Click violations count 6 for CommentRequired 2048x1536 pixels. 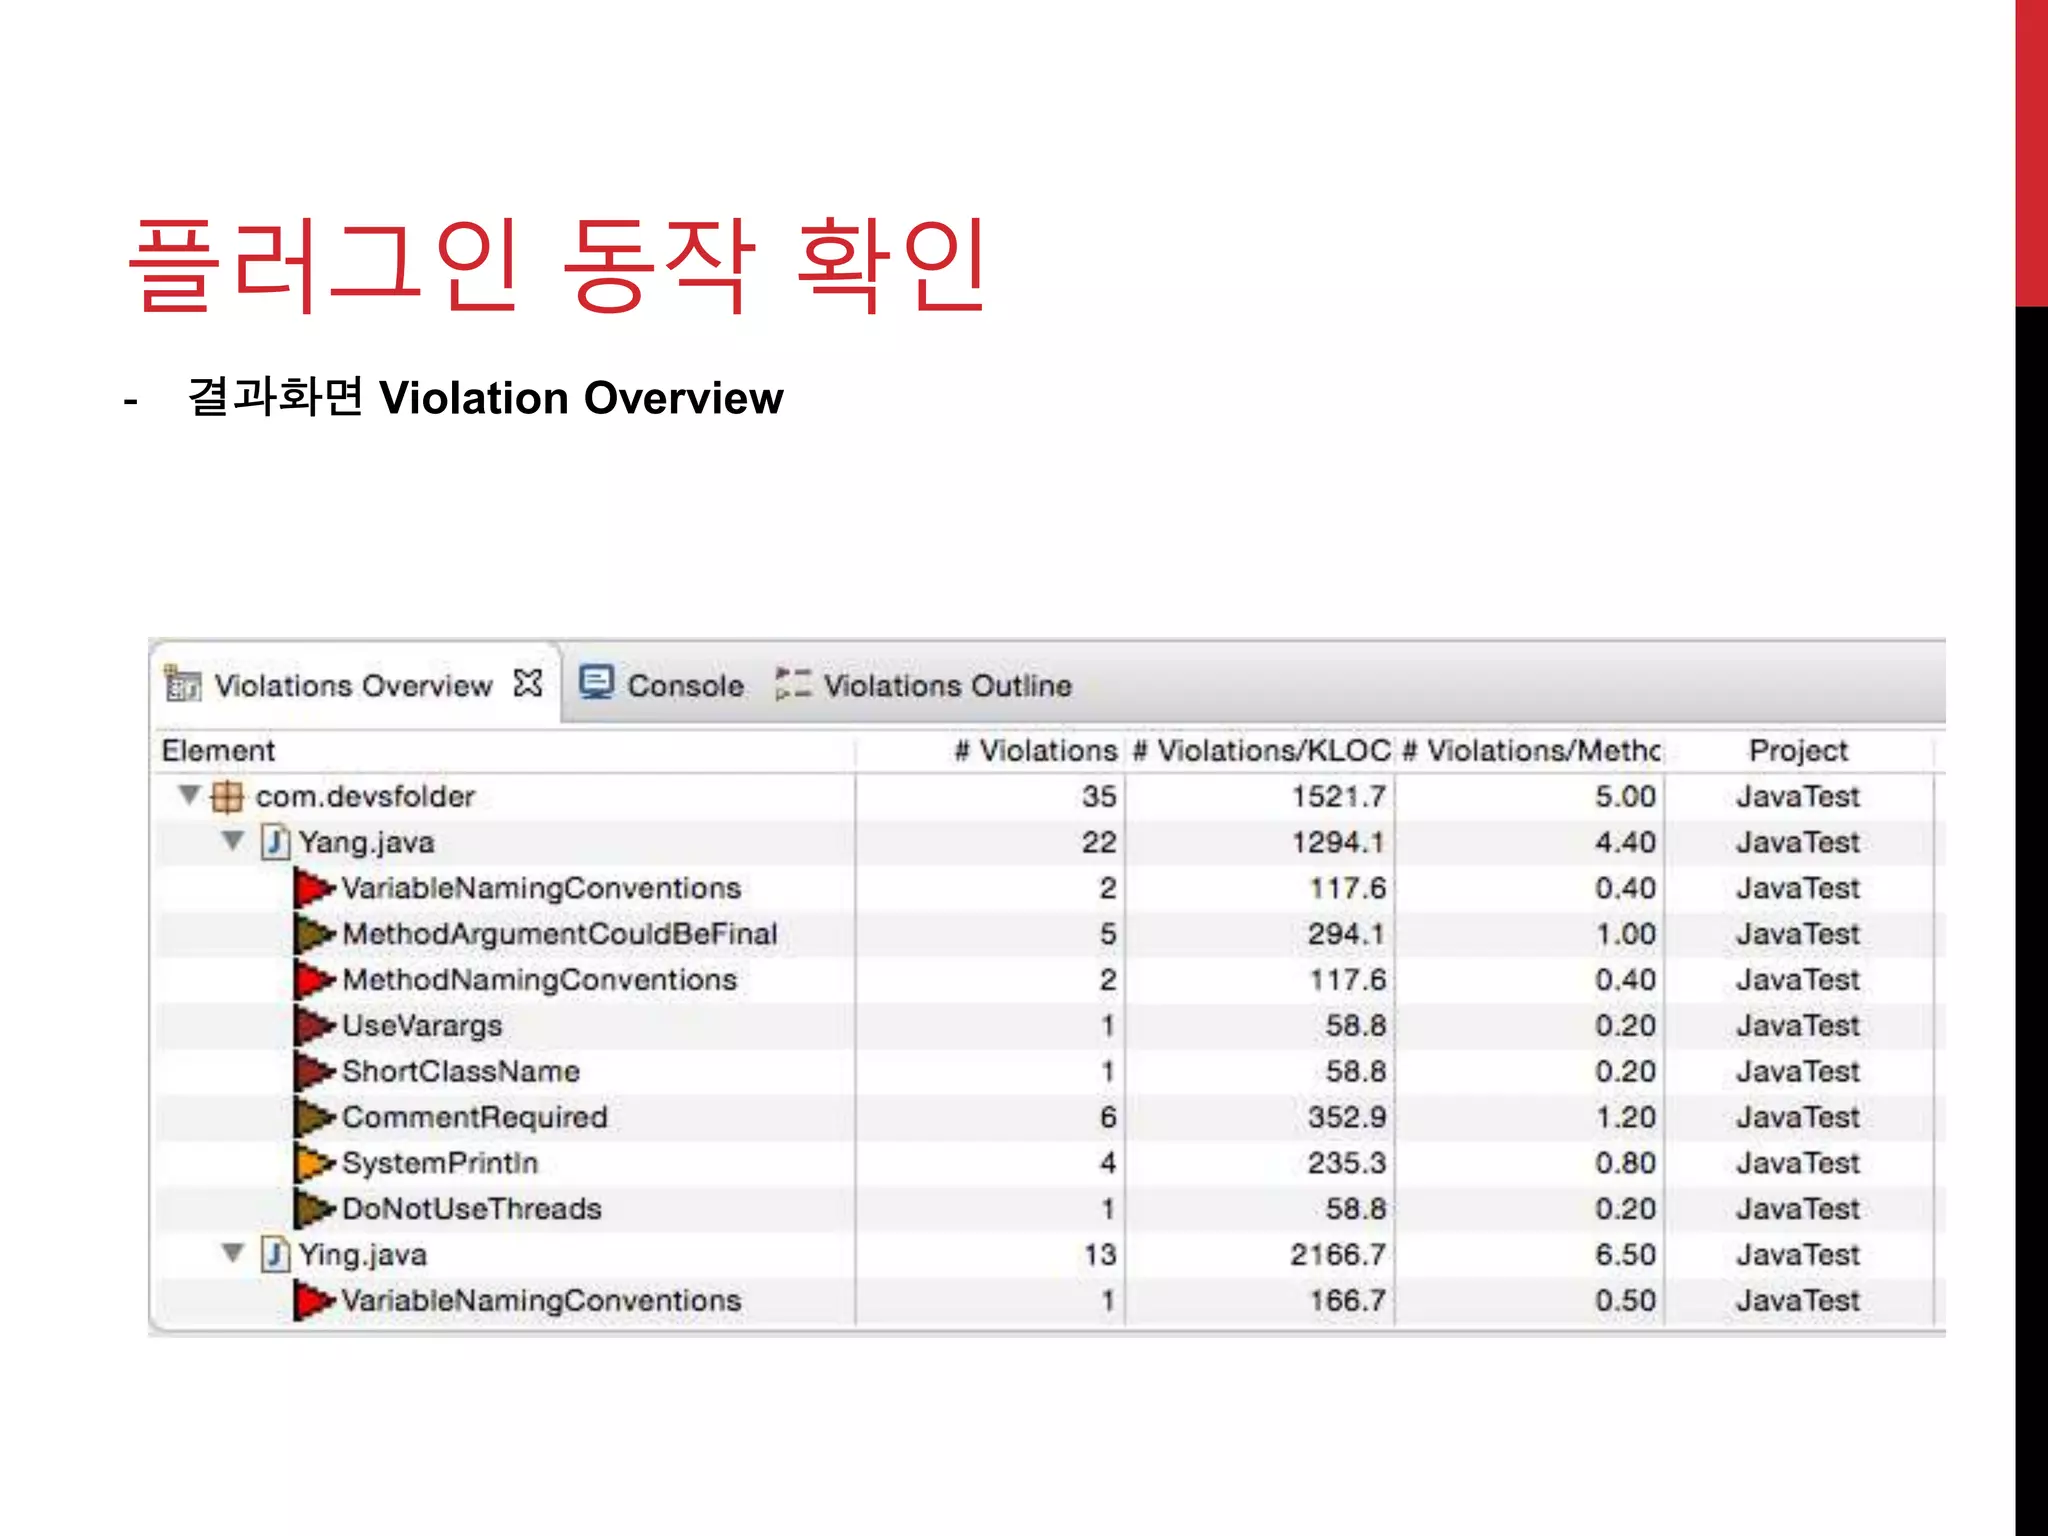coord(1108,1117)
